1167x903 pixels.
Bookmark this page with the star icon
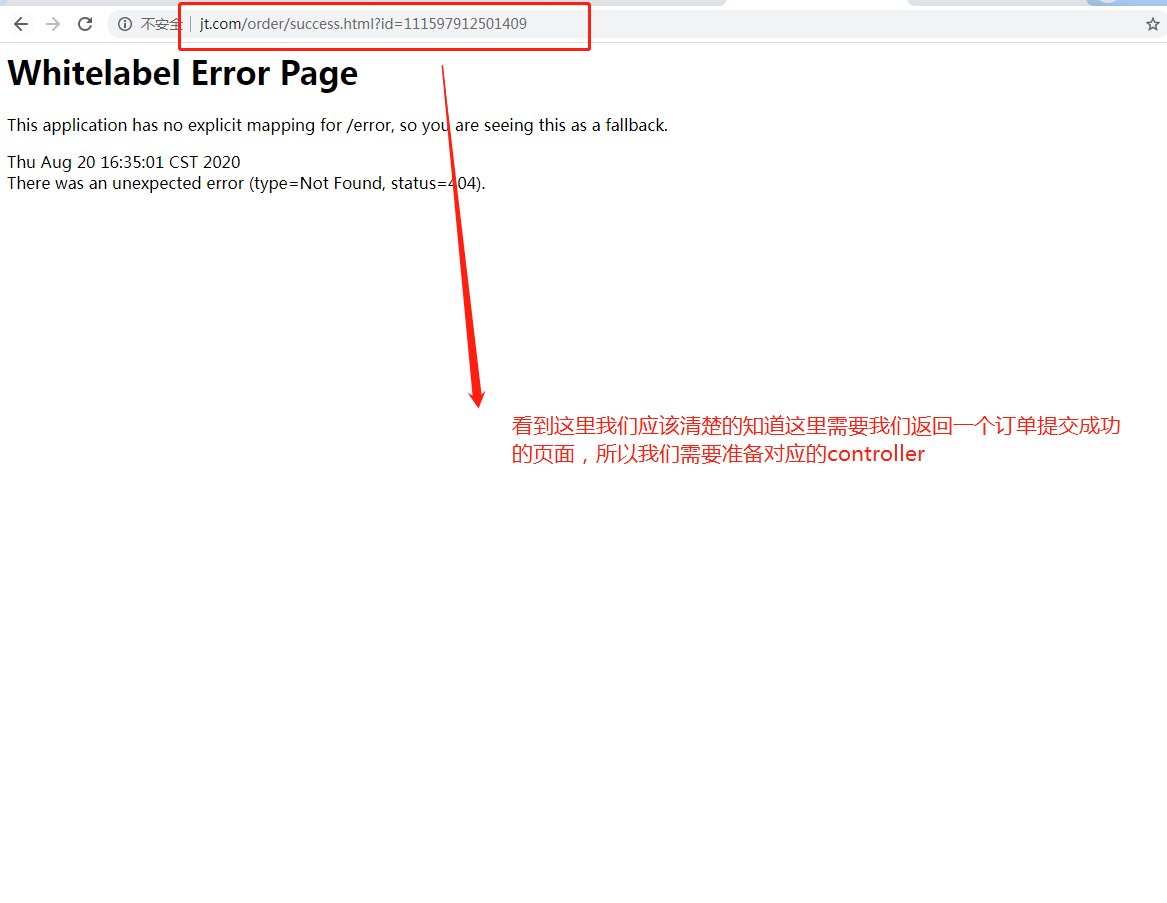click(x=1152, y=25)
